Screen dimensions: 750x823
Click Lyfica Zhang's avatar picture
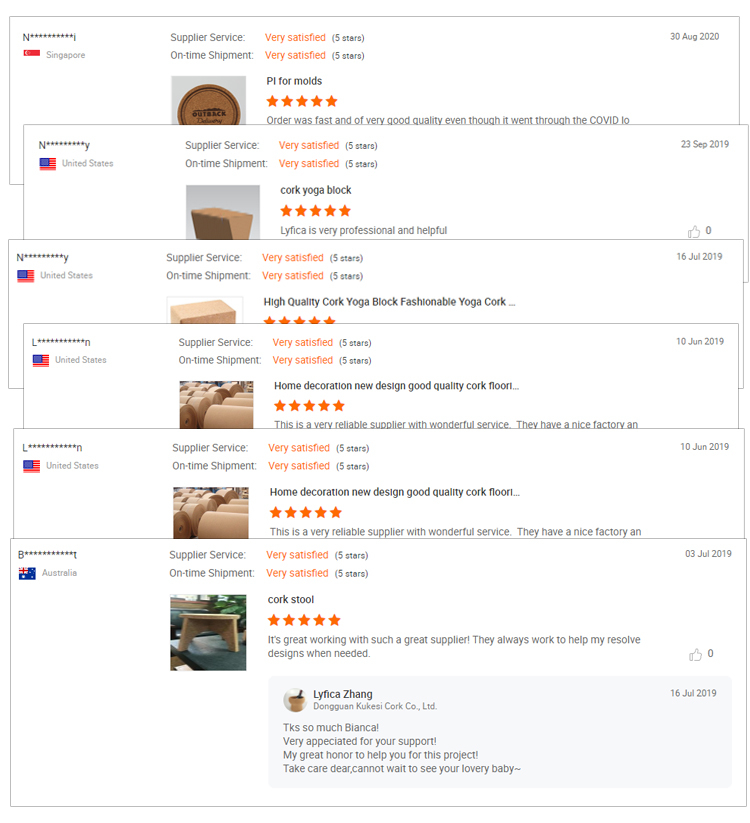pyautogui.click(x=295, y=700)
